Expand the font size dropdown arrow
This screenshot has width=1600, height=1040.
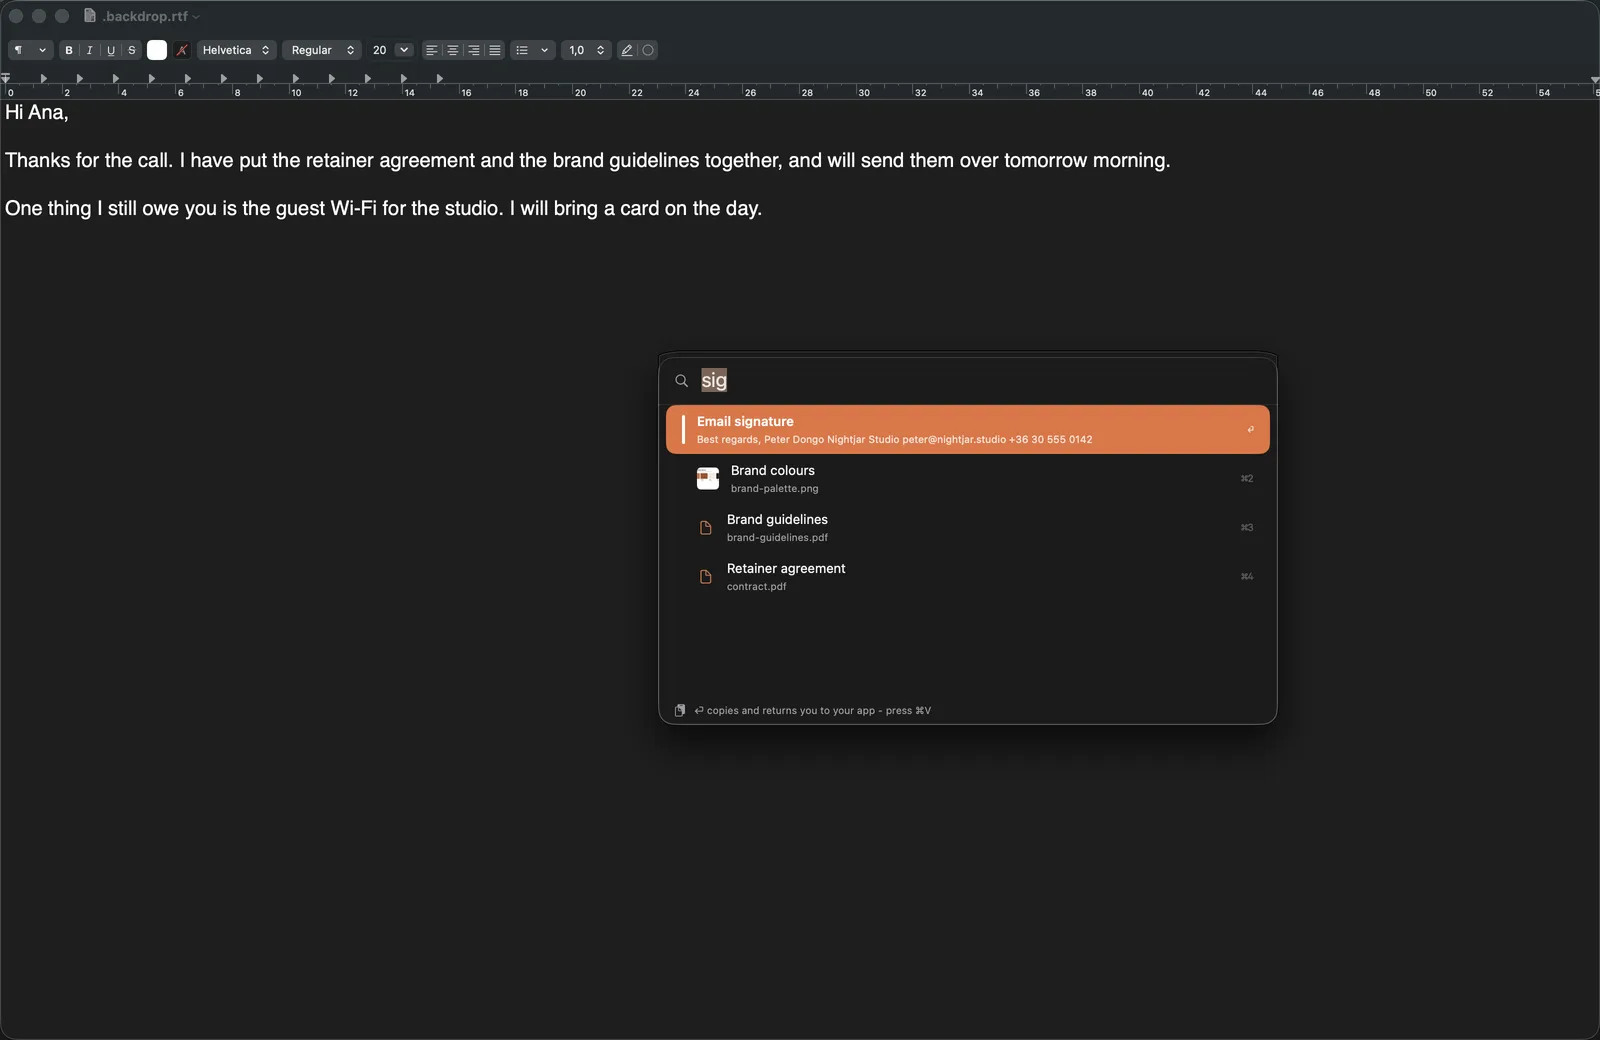pyautogui.click(x=404, y=50)
